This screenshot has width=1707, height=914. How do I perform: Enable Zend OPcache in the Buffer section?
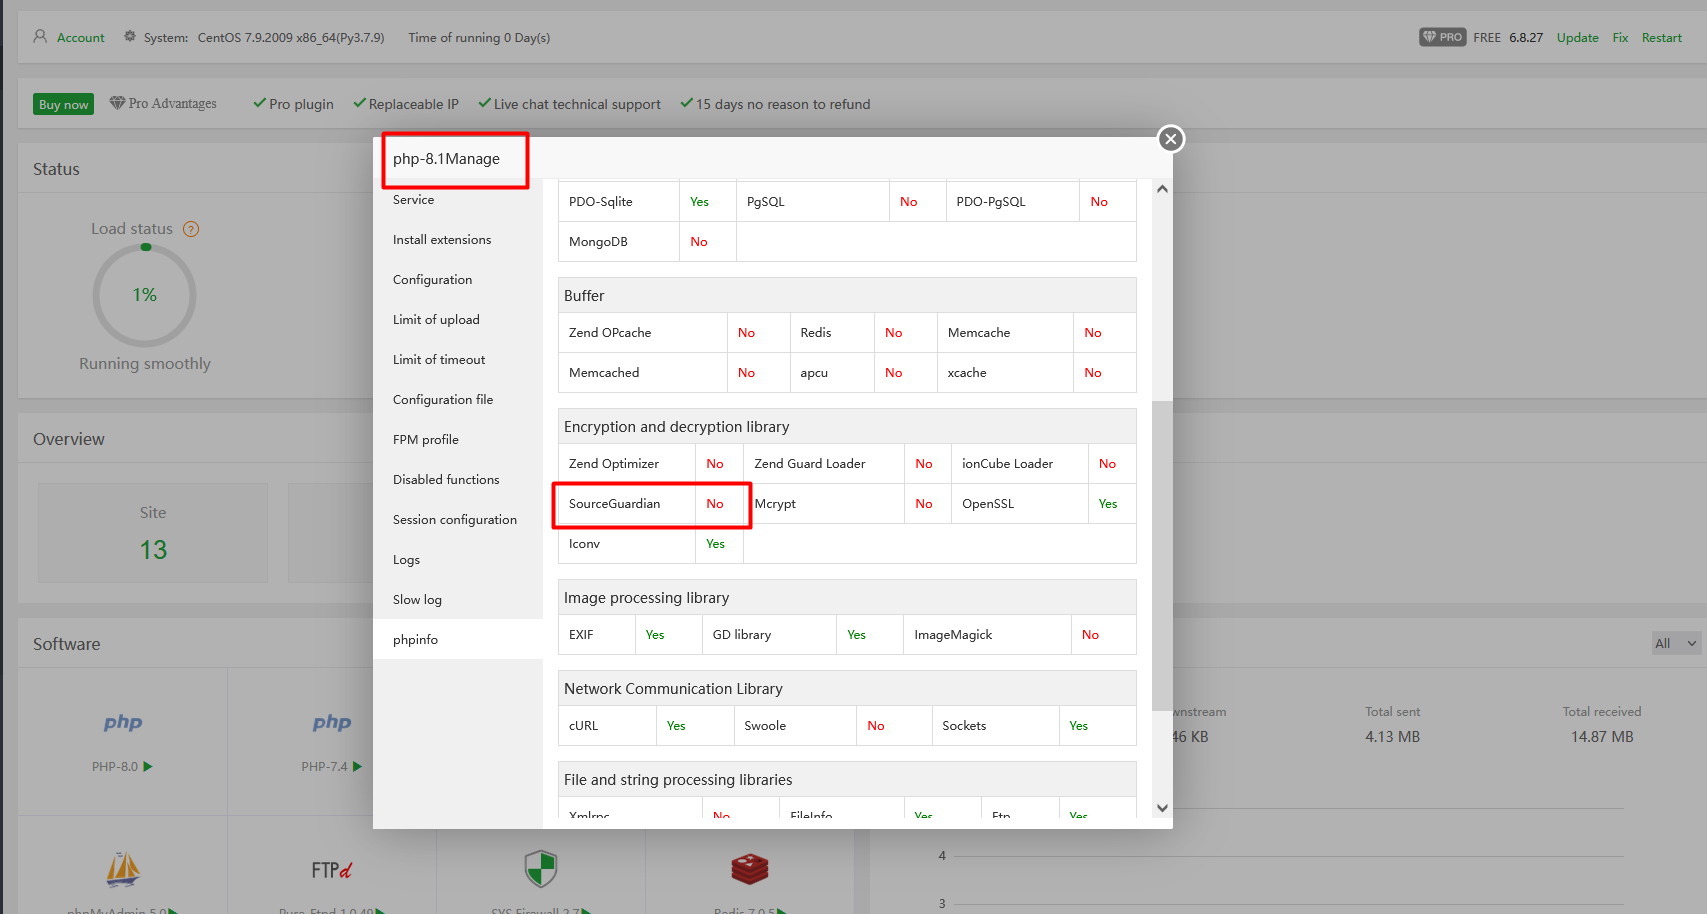[x=746, y=332]
